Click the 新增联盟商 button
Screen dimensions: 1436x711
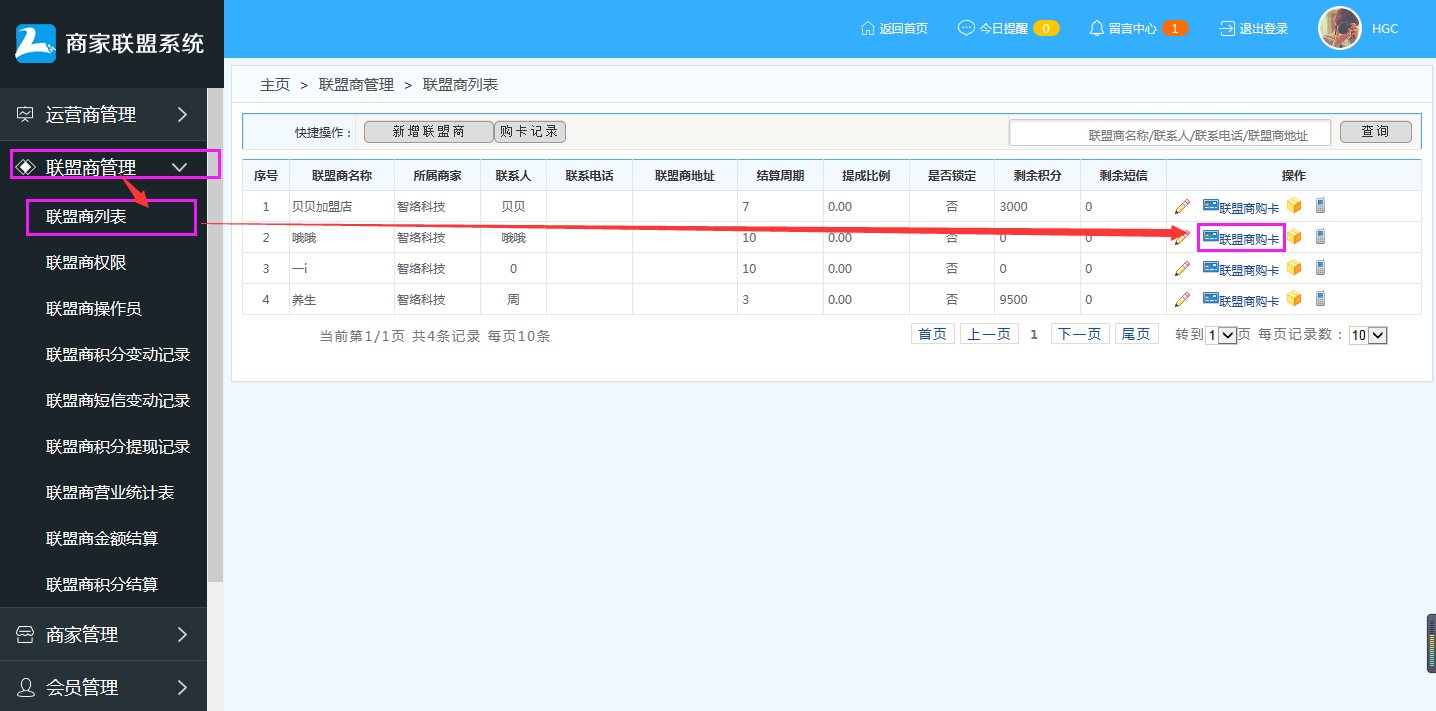pos(428,132)
